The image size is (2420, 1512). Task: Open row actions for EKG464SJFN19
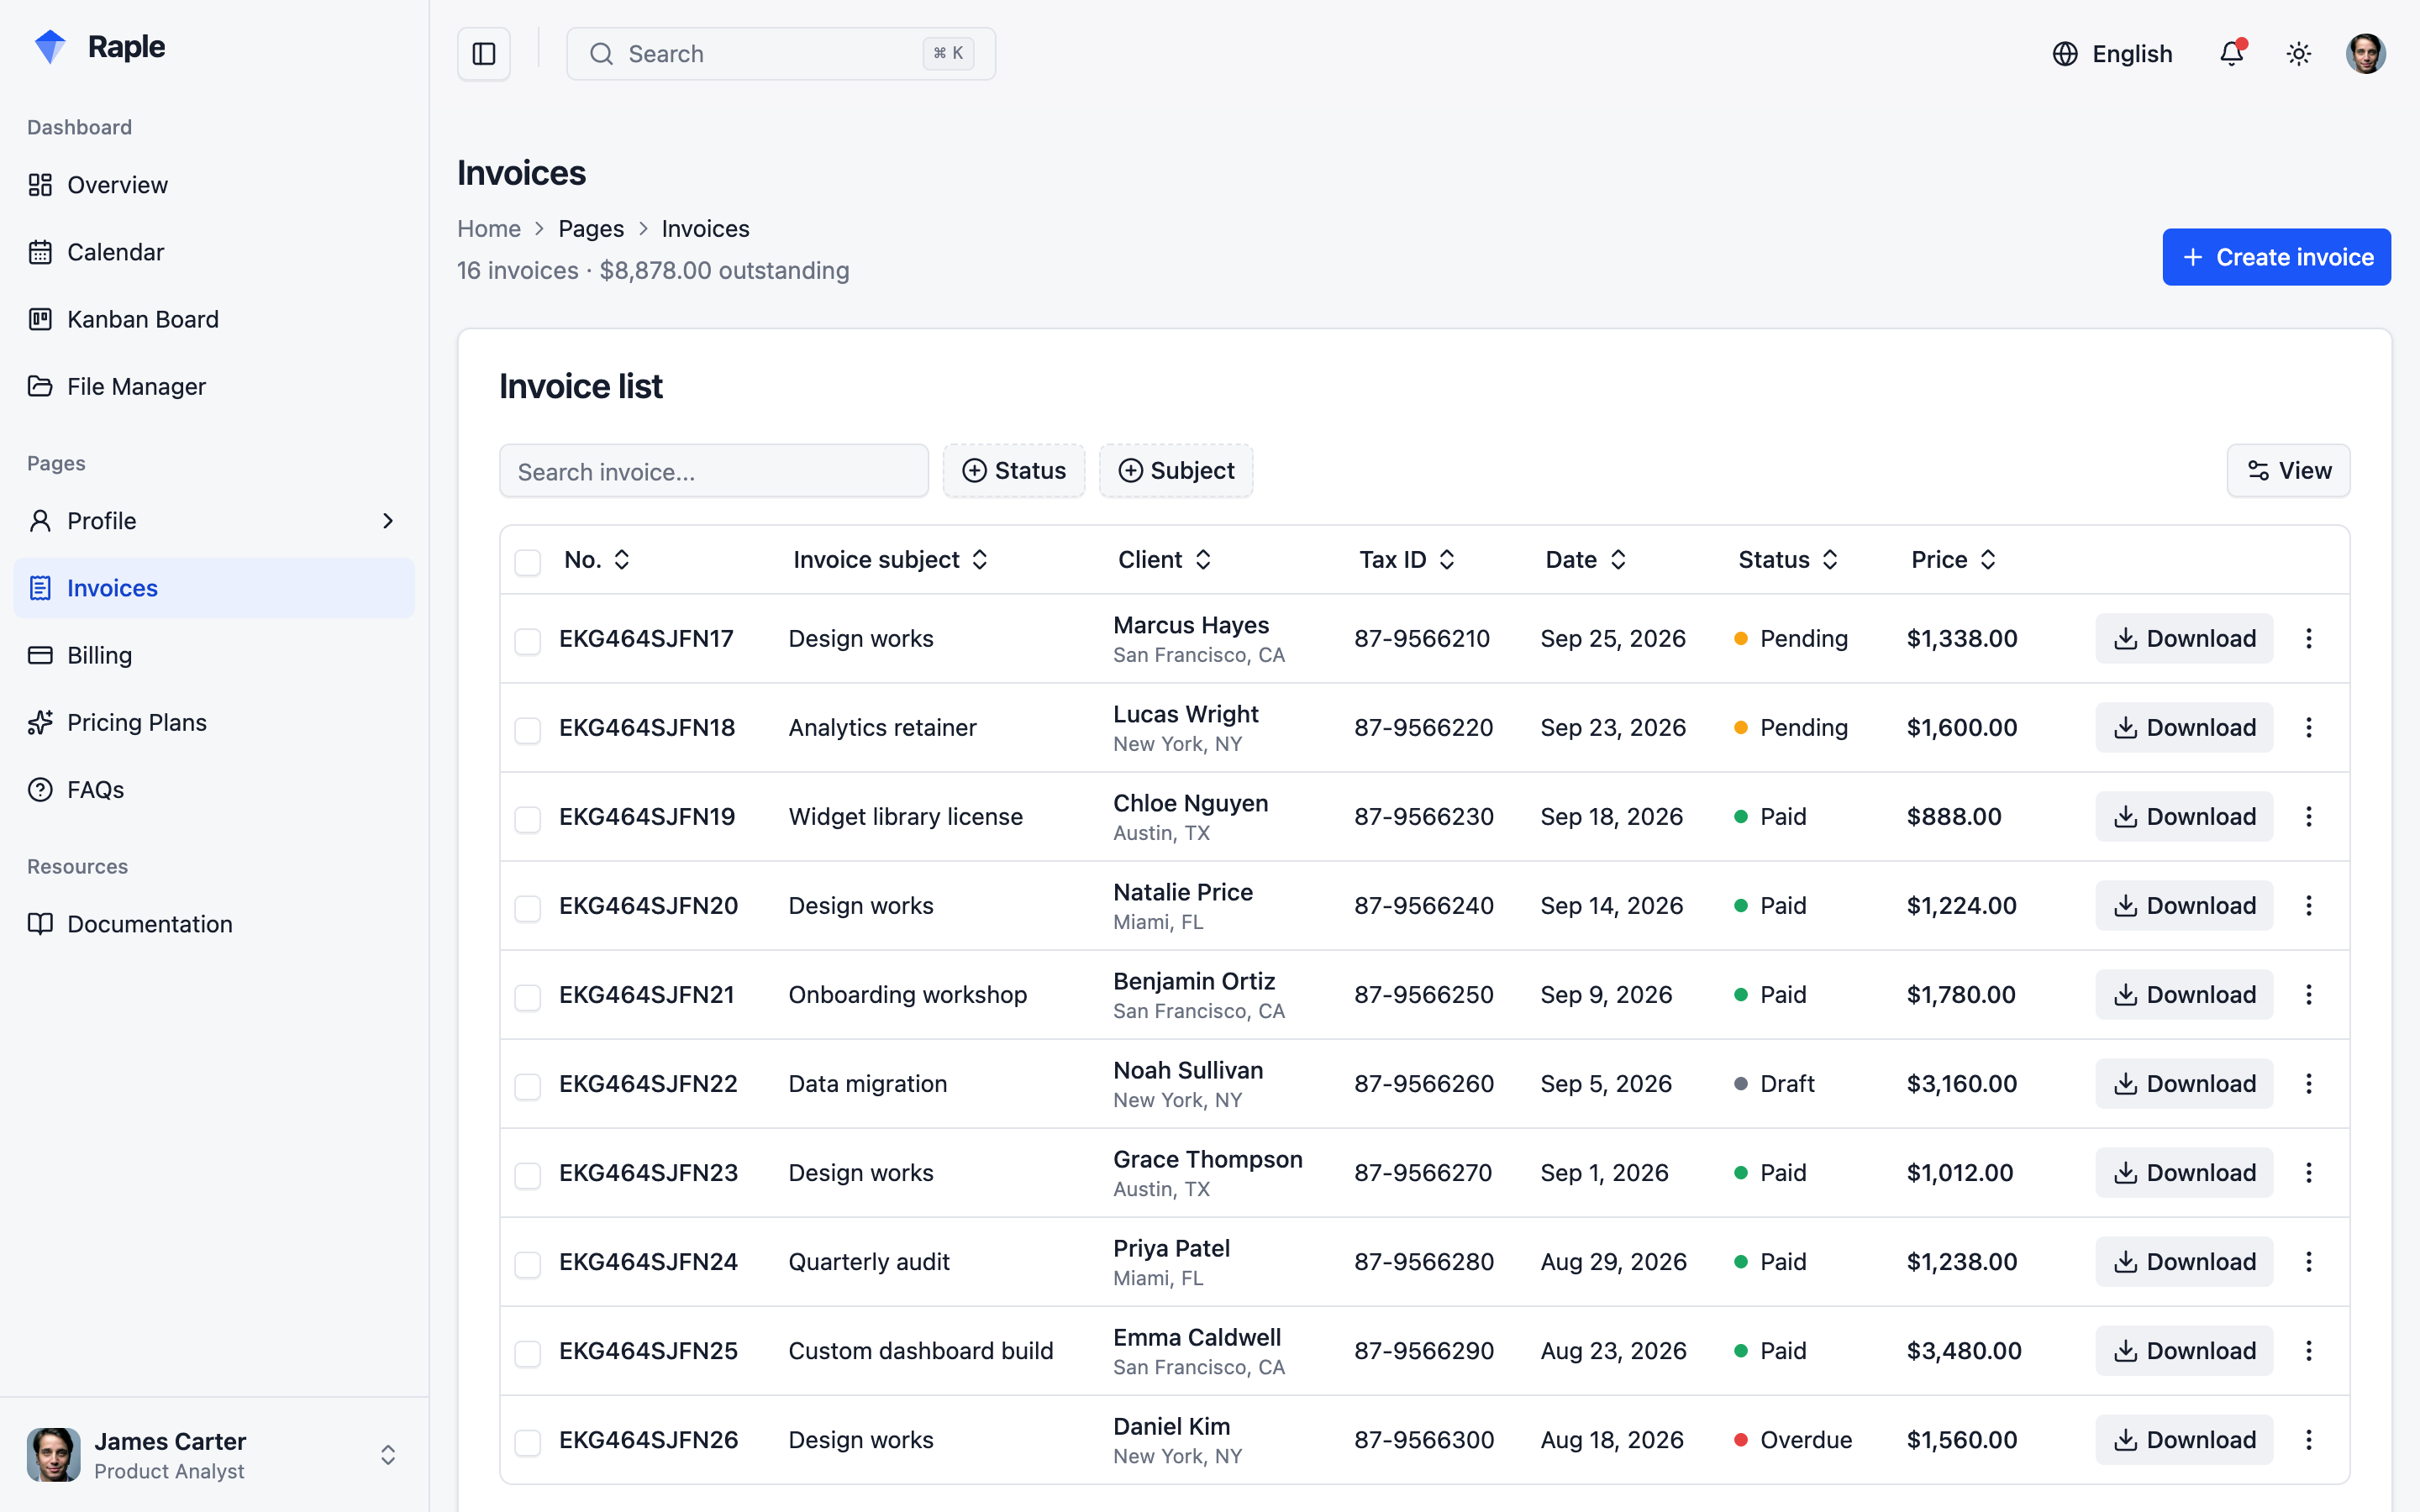pos(2309,816)
